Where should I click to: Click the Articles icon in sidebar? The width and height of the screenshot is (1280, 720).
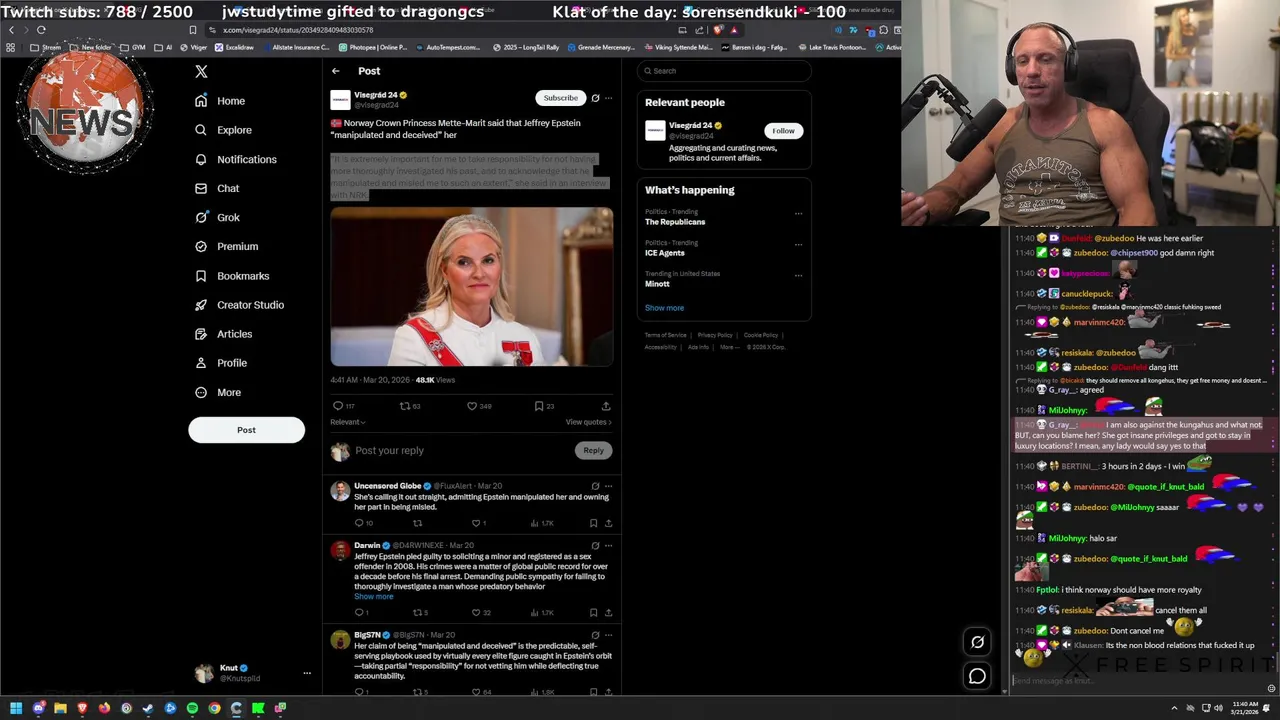201,334
